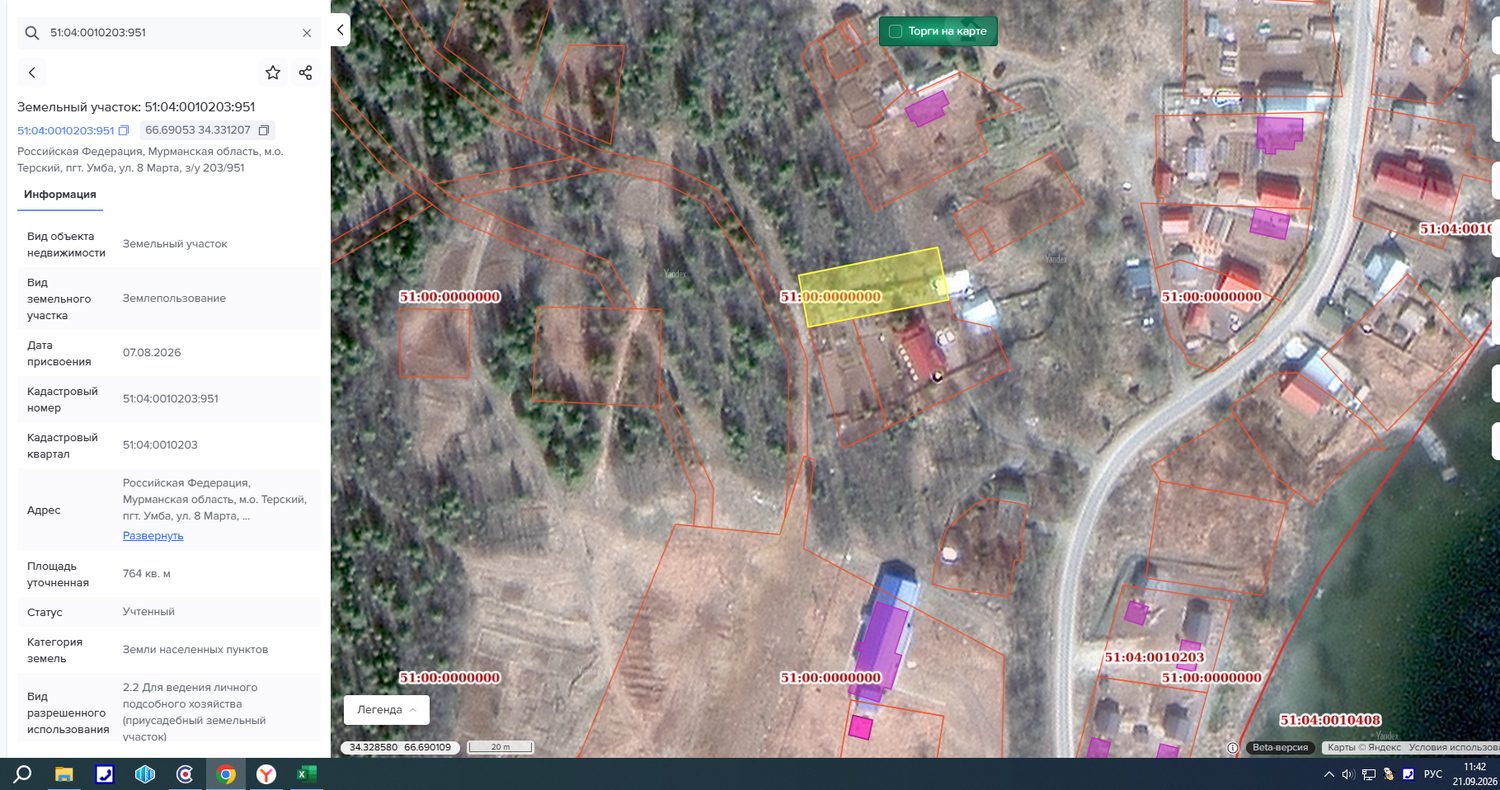Select the Кадастровый квартал value 51:04:0010203
Viewport: 1500px width, 790px height.
pos(159,445)
